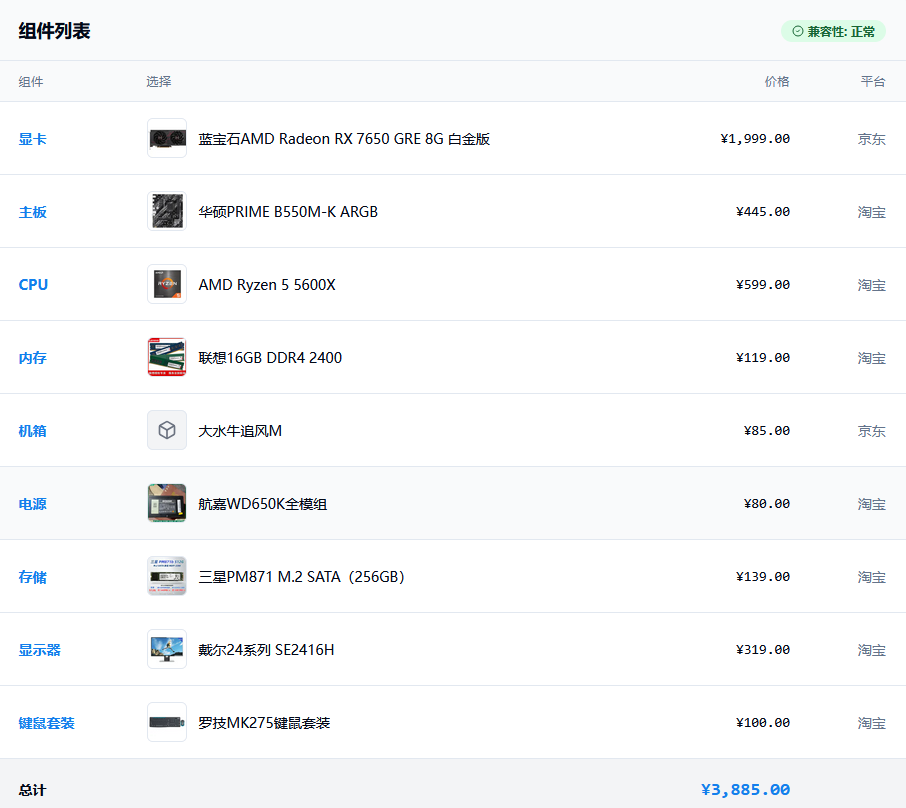The width and height of the screenshot is (906, 808).
Task: Select 联想16GB DDR4 2400 product name
Action: [x=270, y=358]
